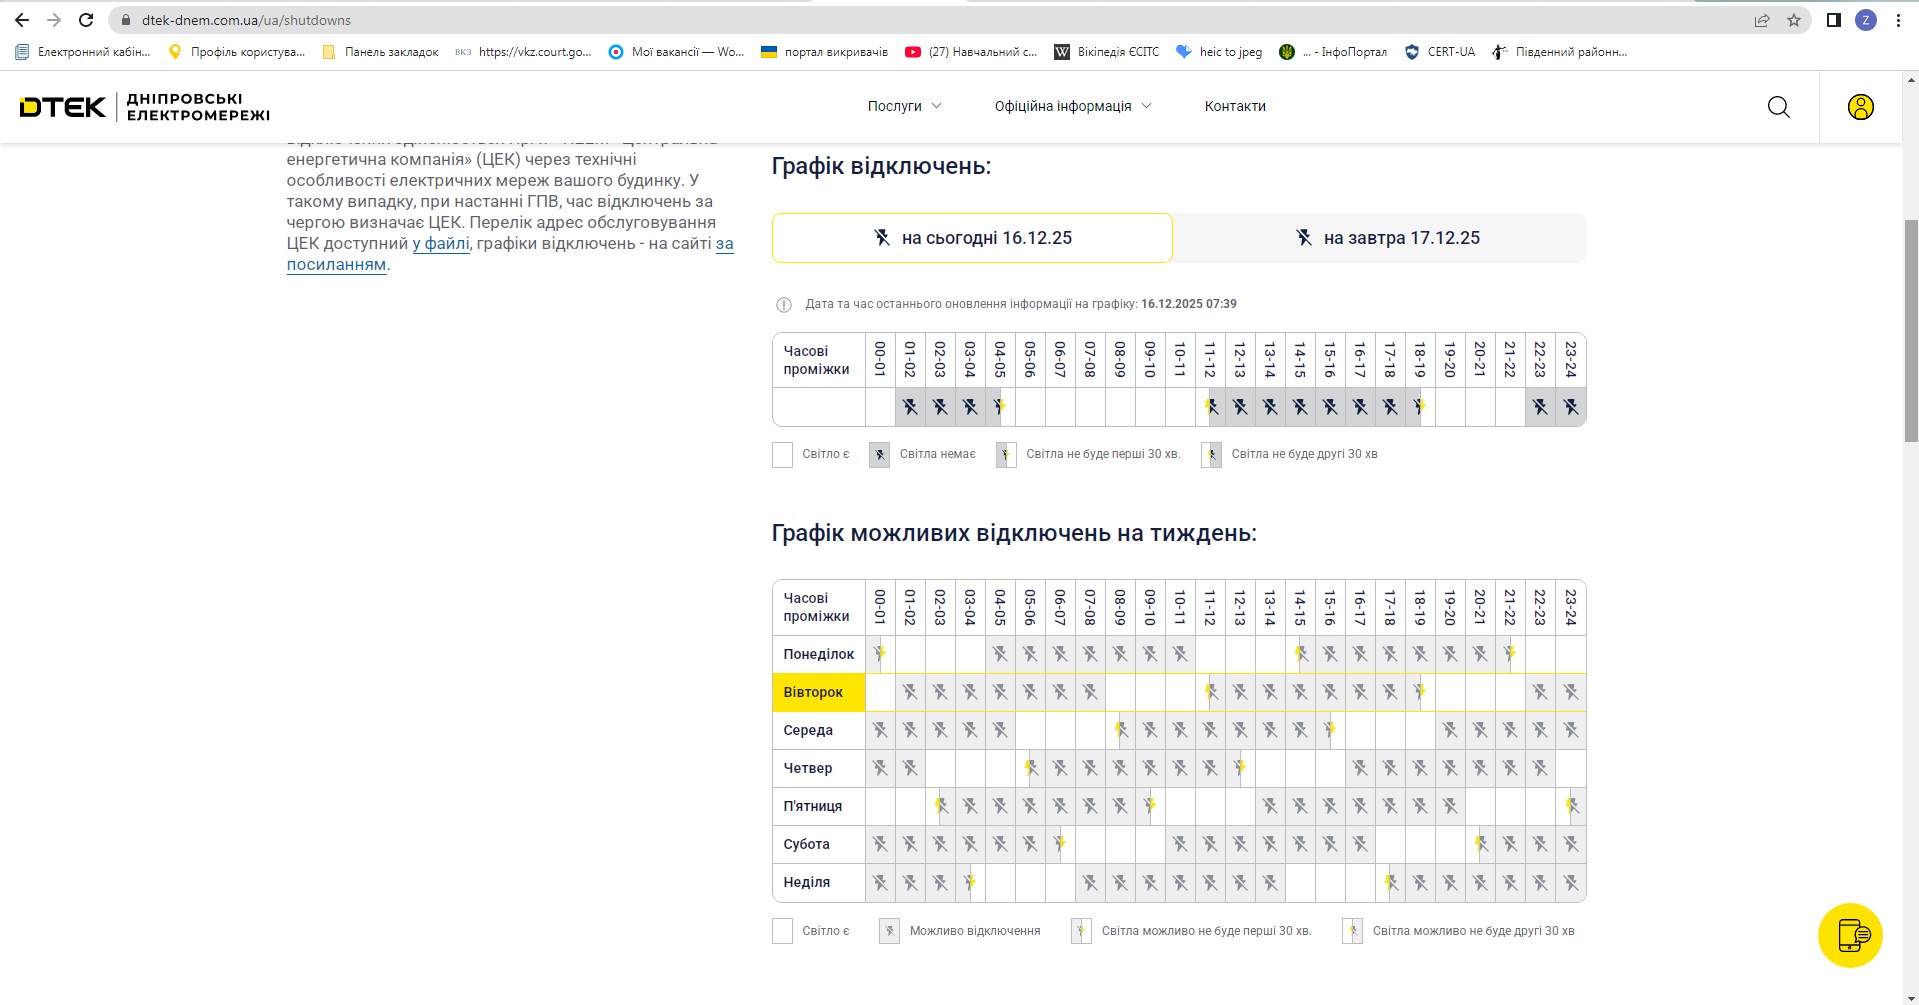Reload the page with browser refresh icon
This screenshot has height=1005, width=1919.
[86, 20]
